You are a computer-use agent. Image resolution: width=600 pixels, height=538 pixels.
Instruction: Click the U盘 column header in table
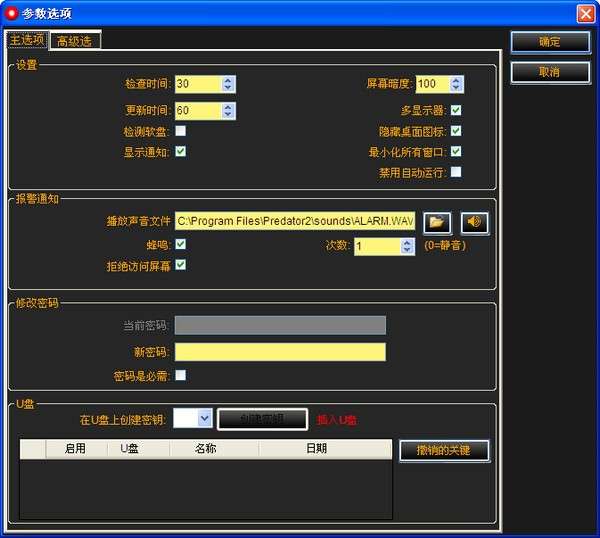(139, 449)
